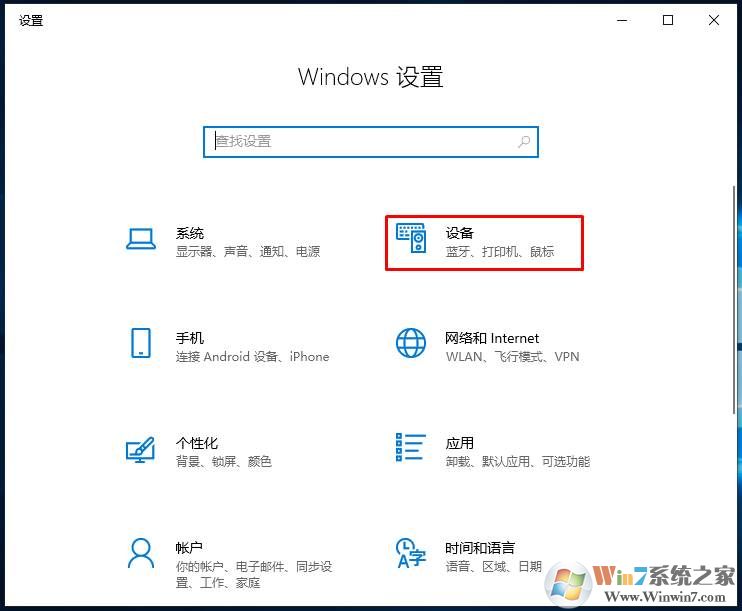Open the 手机 phone icon
The height and width of the screenshot is (611, 742).
pos(141,343)
